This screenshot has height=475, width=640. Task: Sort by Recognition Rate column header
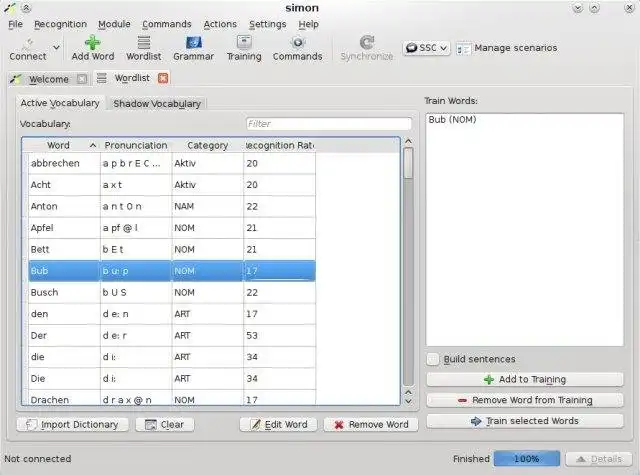280,145
